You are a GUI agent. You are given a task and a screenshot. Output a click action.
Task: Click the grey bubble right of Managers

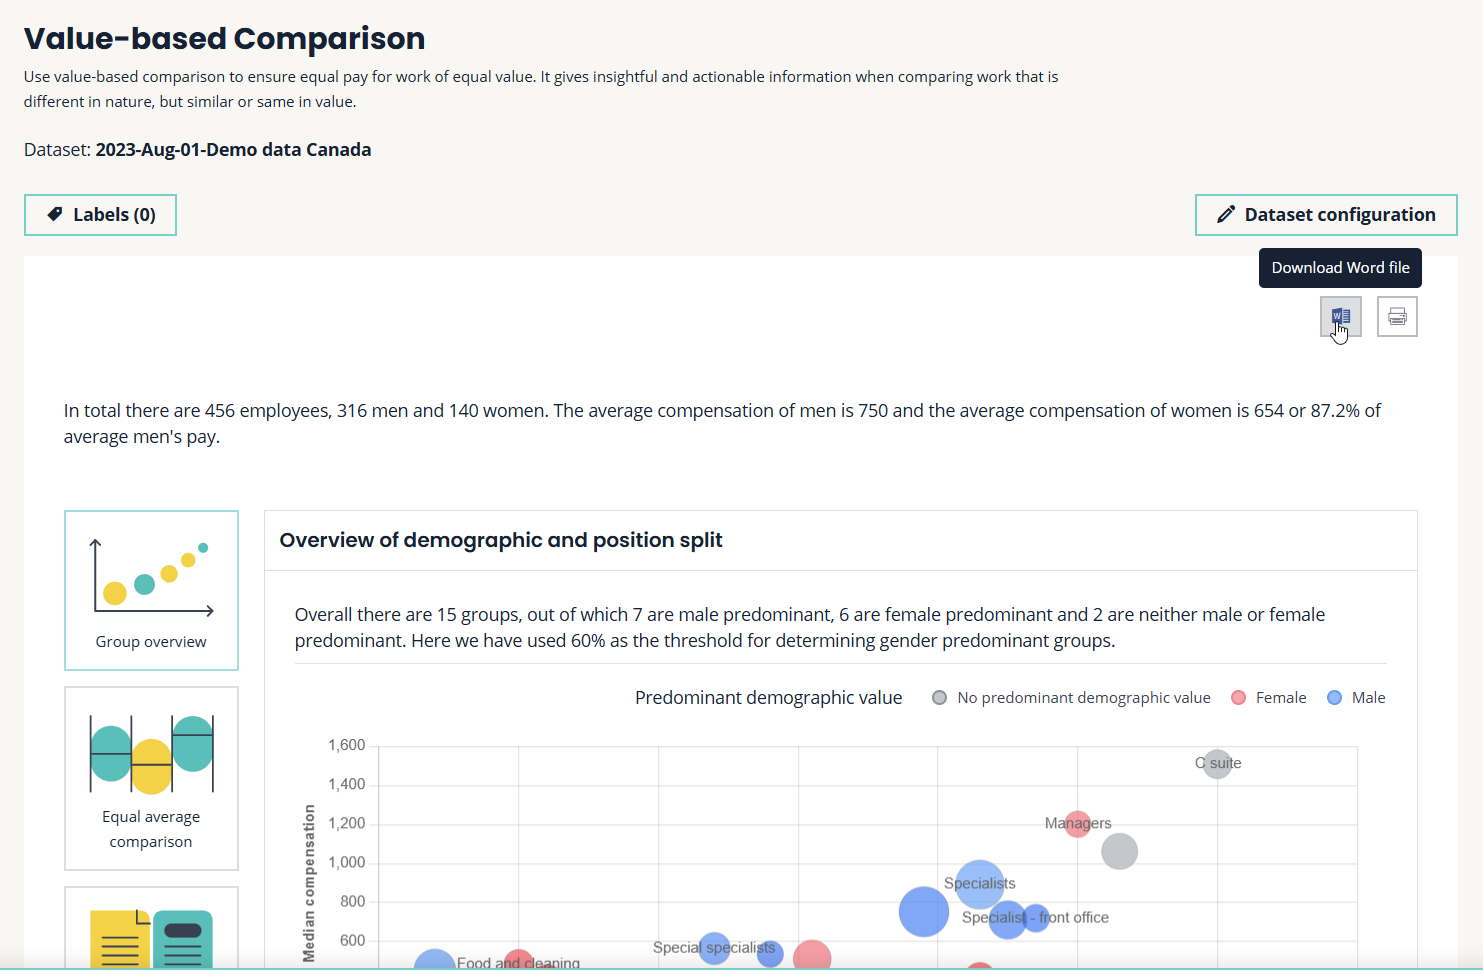[x=1119, y=852]
